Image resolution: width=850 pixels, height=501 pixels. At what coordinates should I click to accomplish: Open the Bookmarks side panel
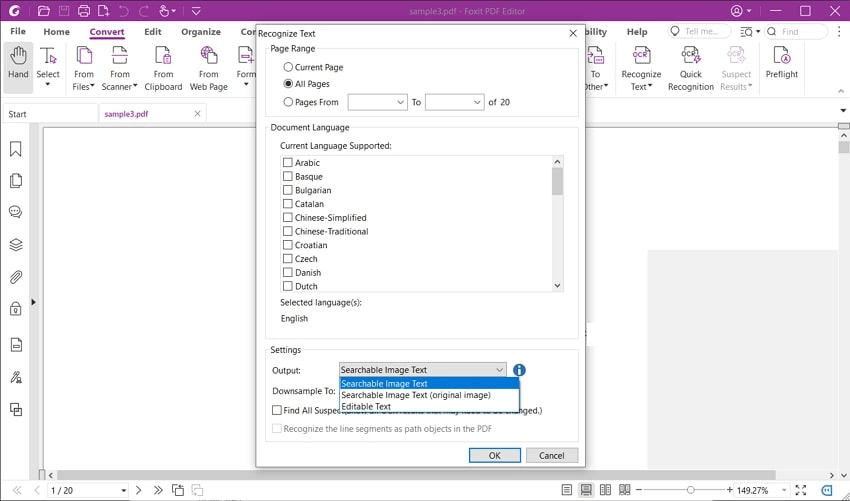(16, 149)
